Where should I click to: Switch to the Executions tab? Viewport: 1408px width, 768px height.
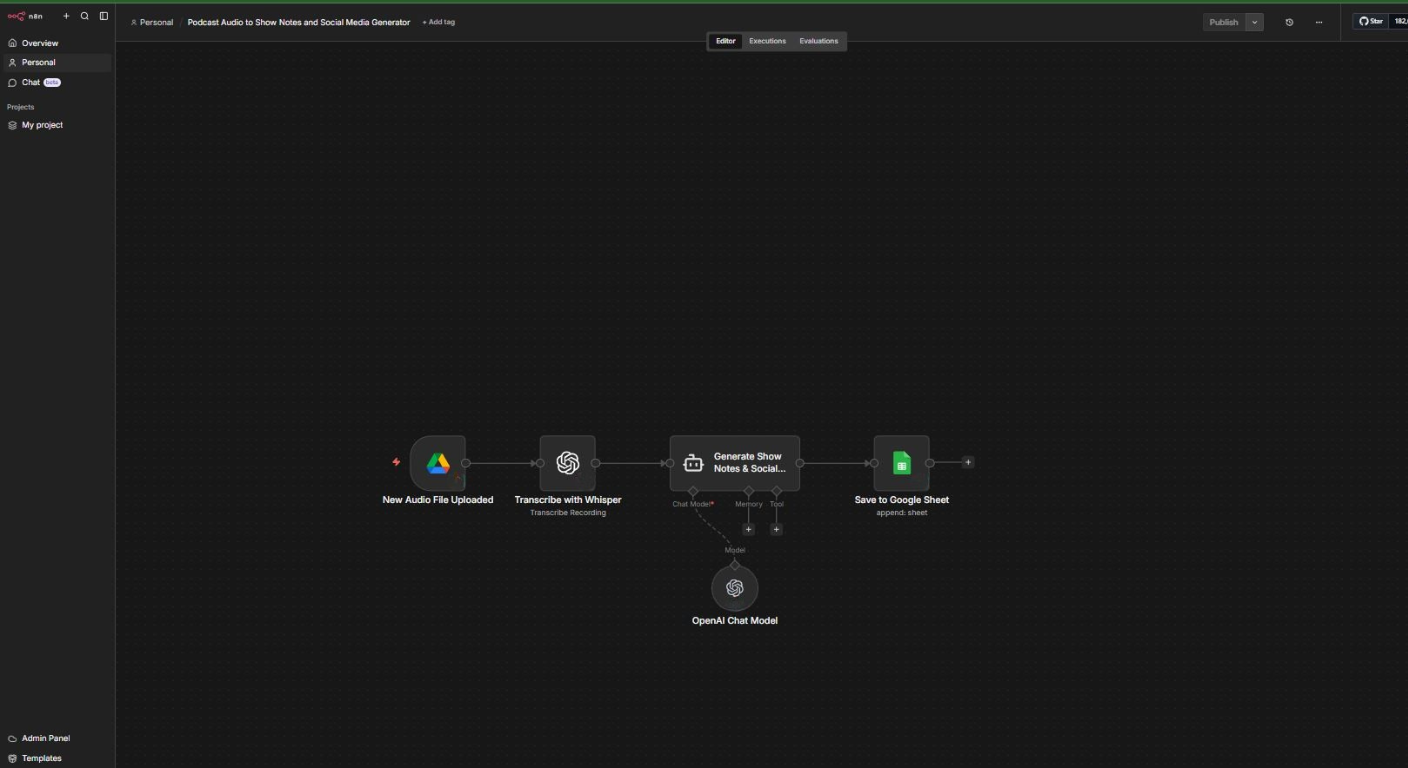[x=766, y=41]
